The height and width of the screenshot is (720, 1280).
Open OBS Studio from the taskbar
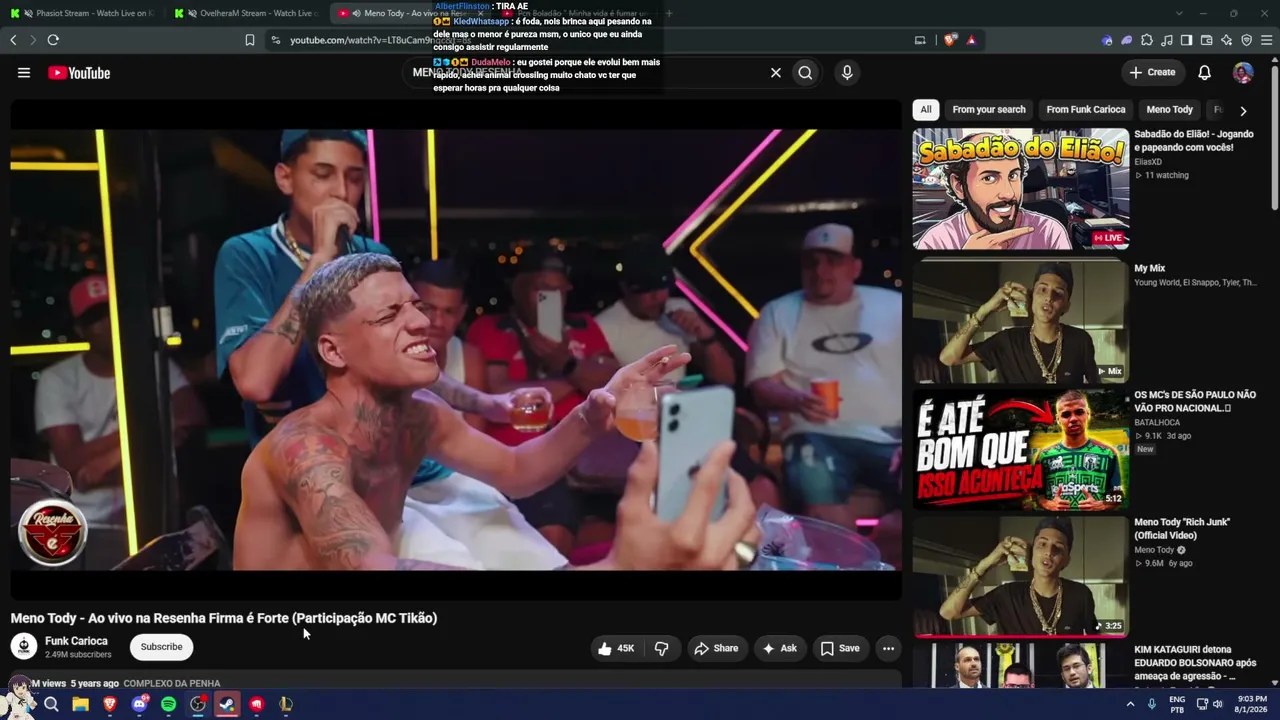pos(198,704)
